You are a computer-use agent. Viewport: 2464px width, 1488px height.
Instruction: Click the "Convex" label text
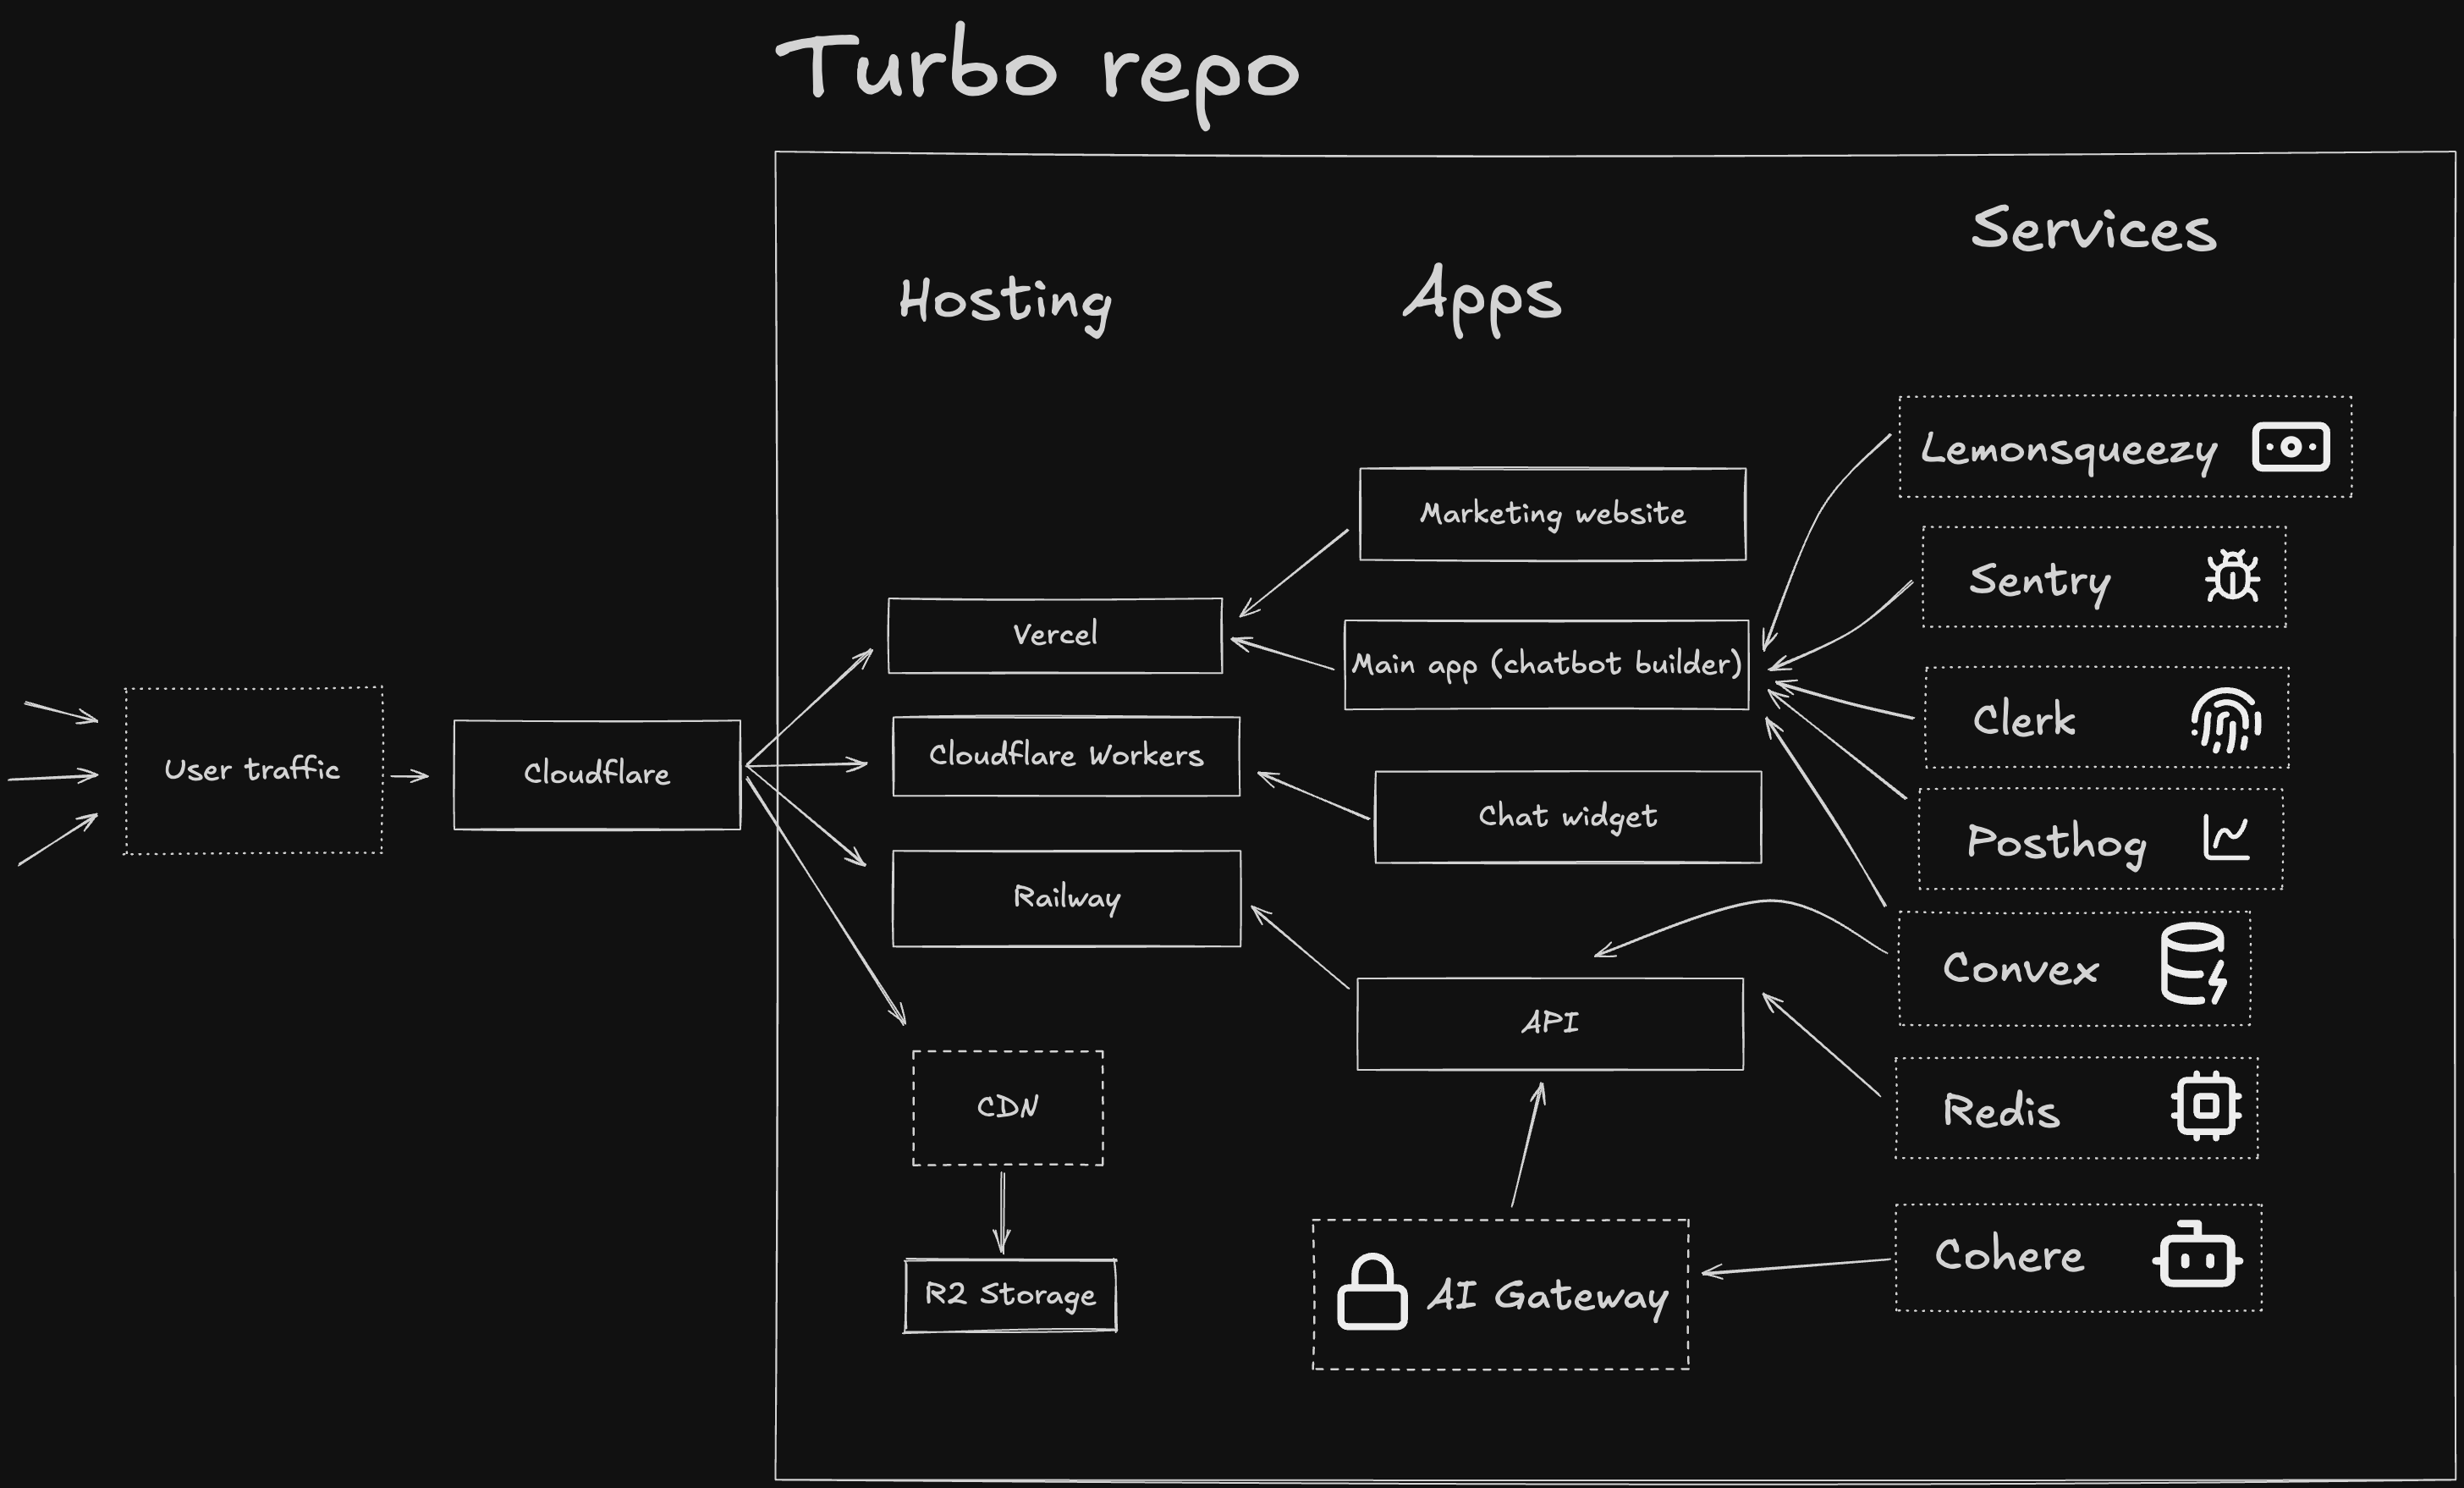2020,968
